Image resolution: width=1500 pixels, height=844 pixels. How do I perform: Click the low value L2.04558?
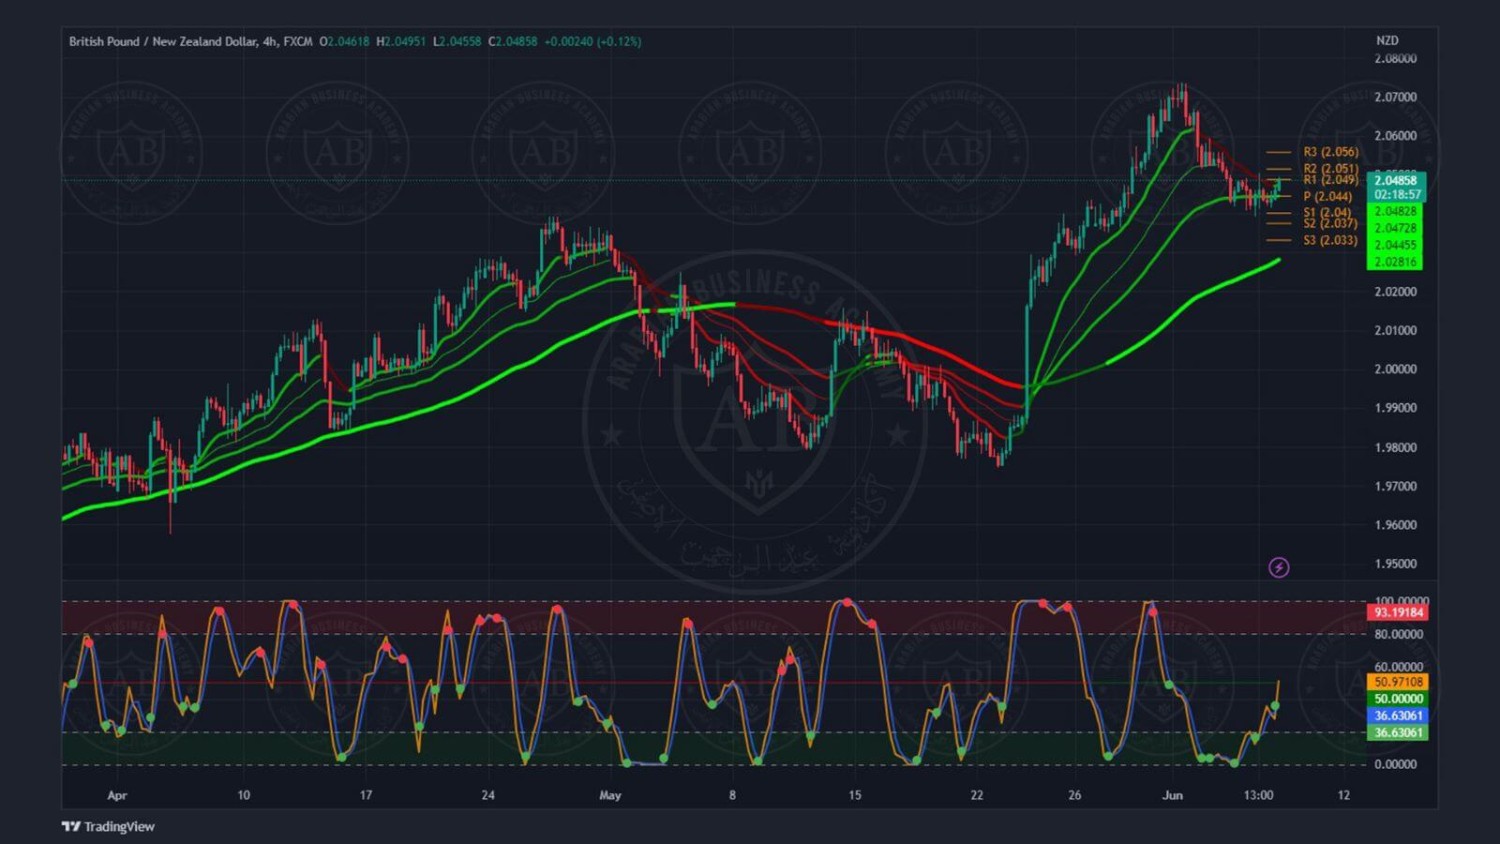457,42
